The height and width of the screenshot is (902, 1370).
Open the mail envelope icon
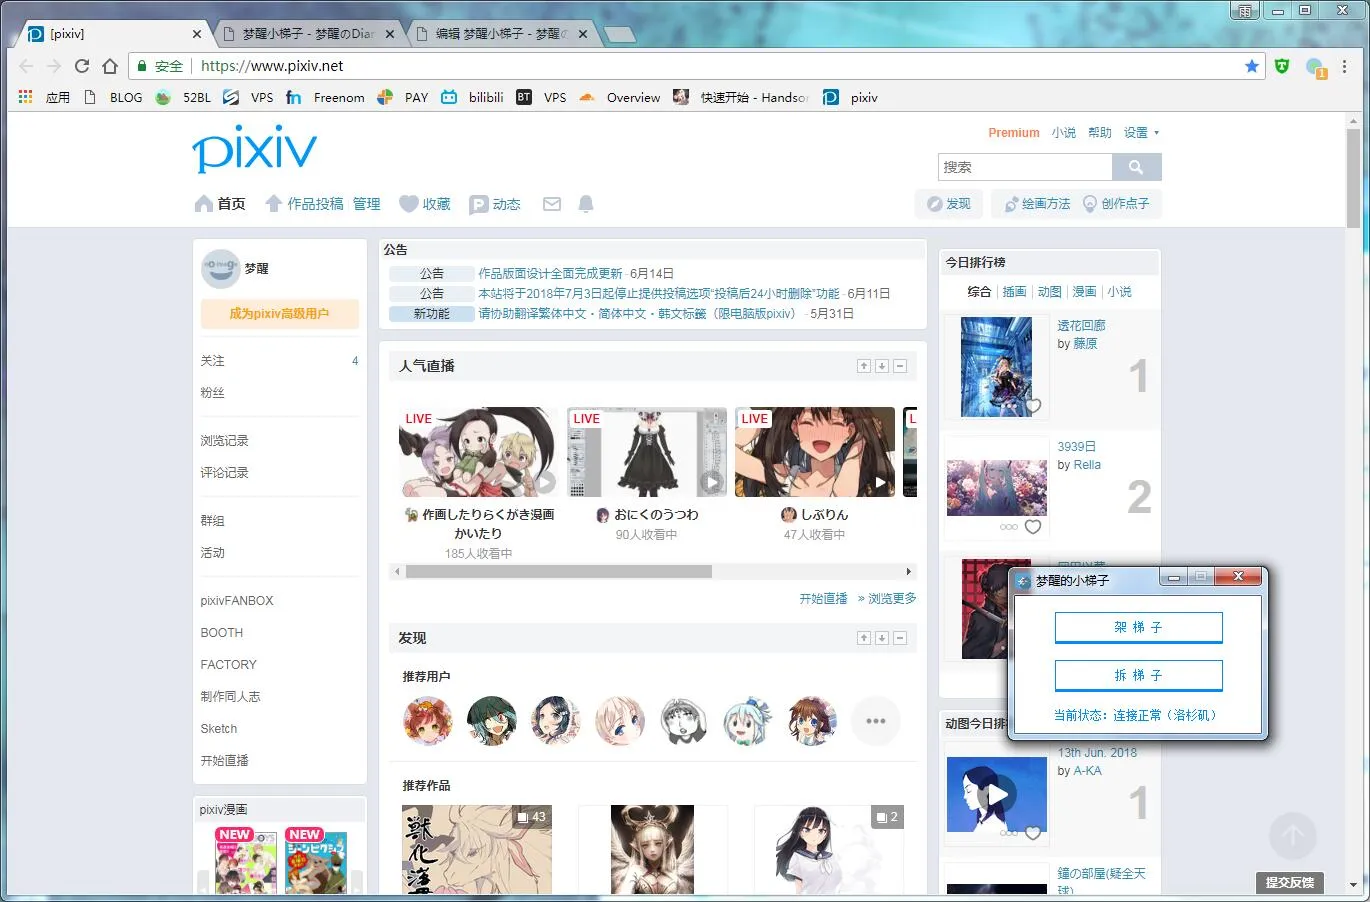[551, 203]
